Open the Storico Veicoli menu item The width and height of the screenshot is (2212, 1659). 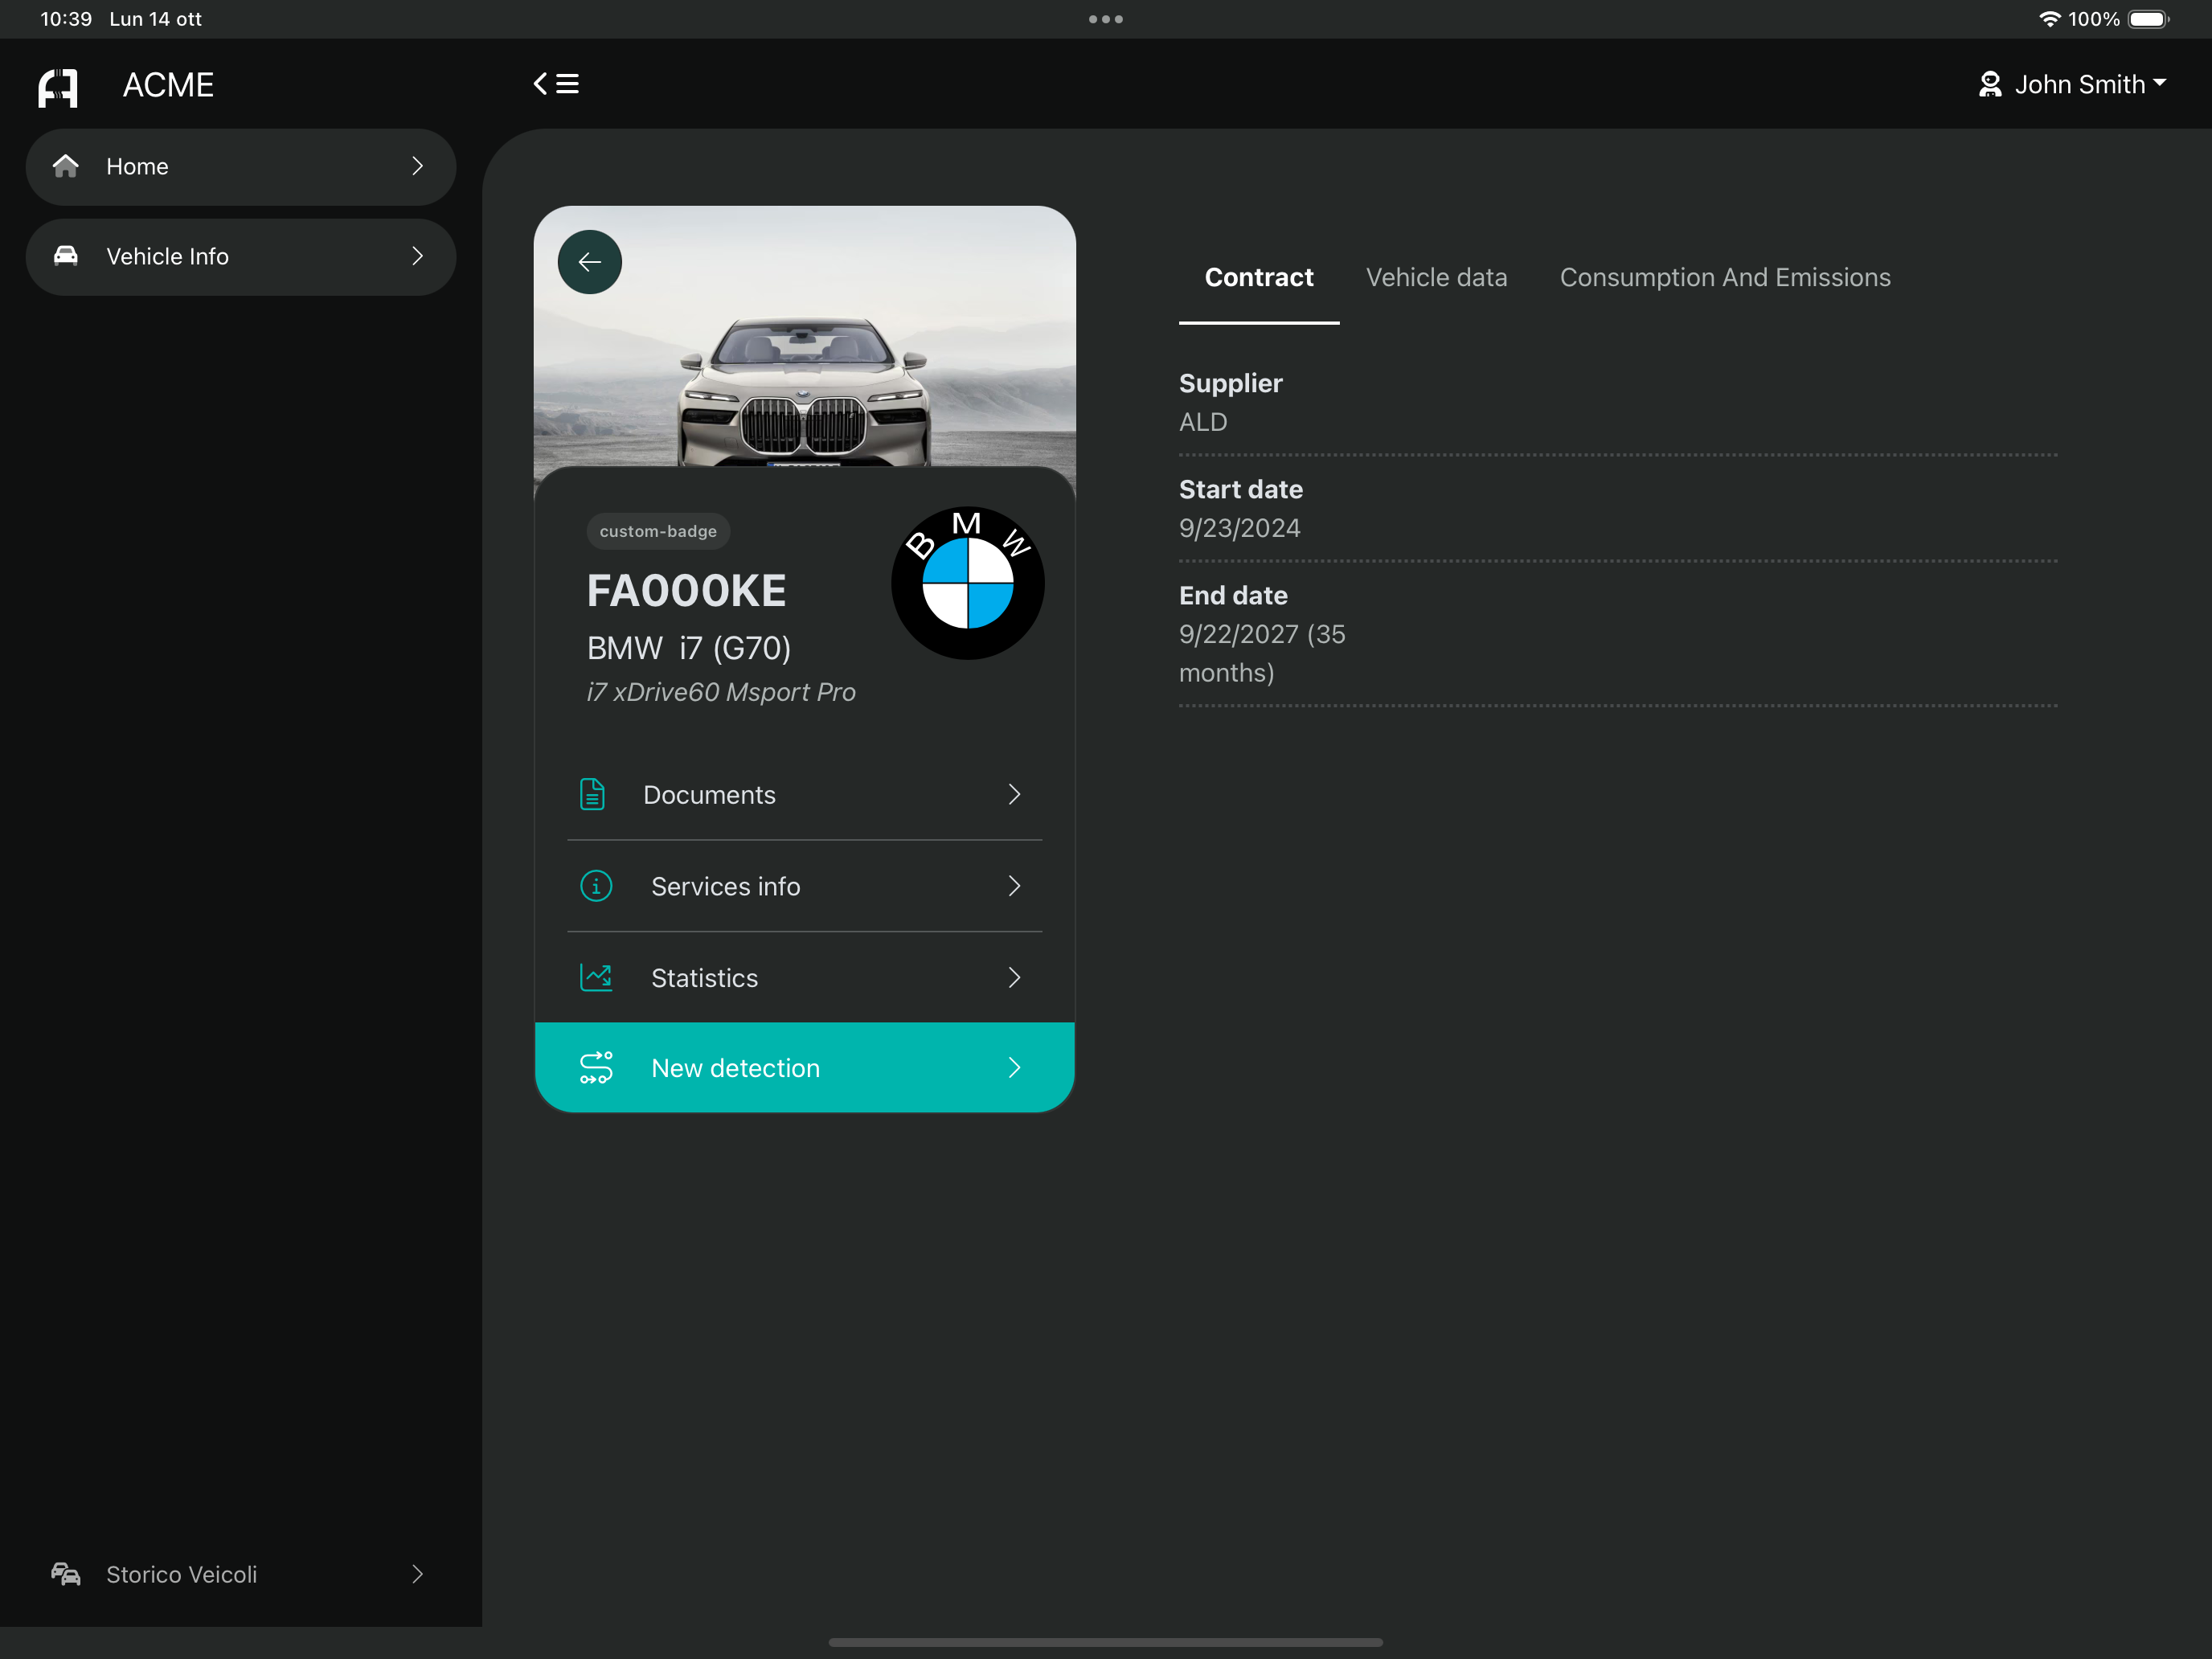tap(241, 1574)
